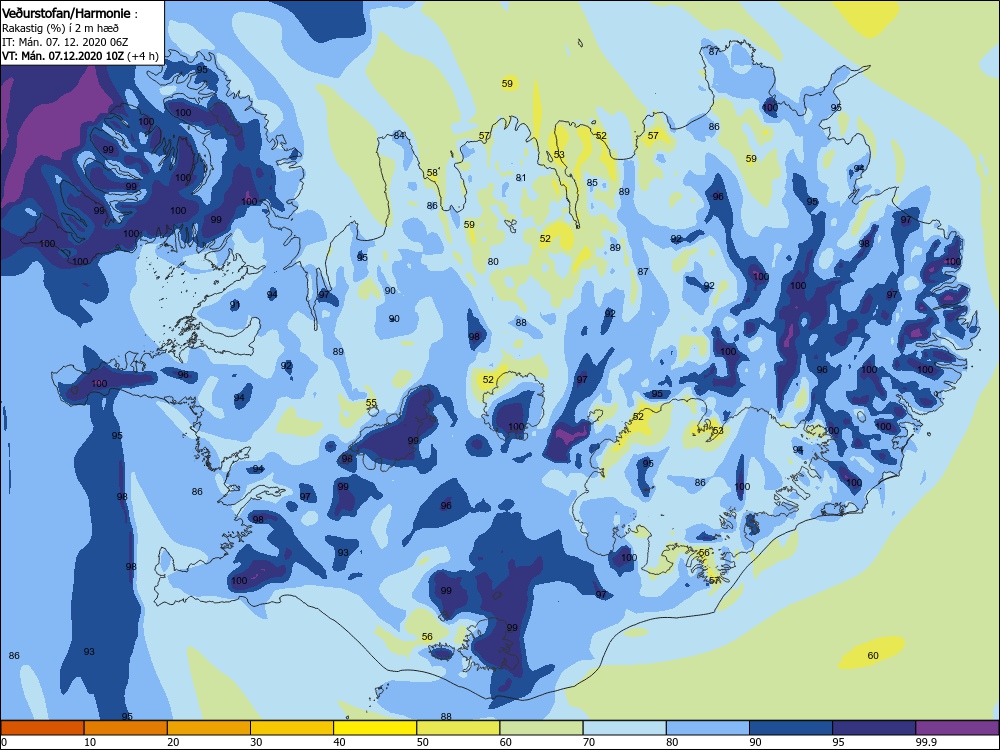Click the humidity value 80 on the map
The image size is (1000, 750).
pos(493,261)
